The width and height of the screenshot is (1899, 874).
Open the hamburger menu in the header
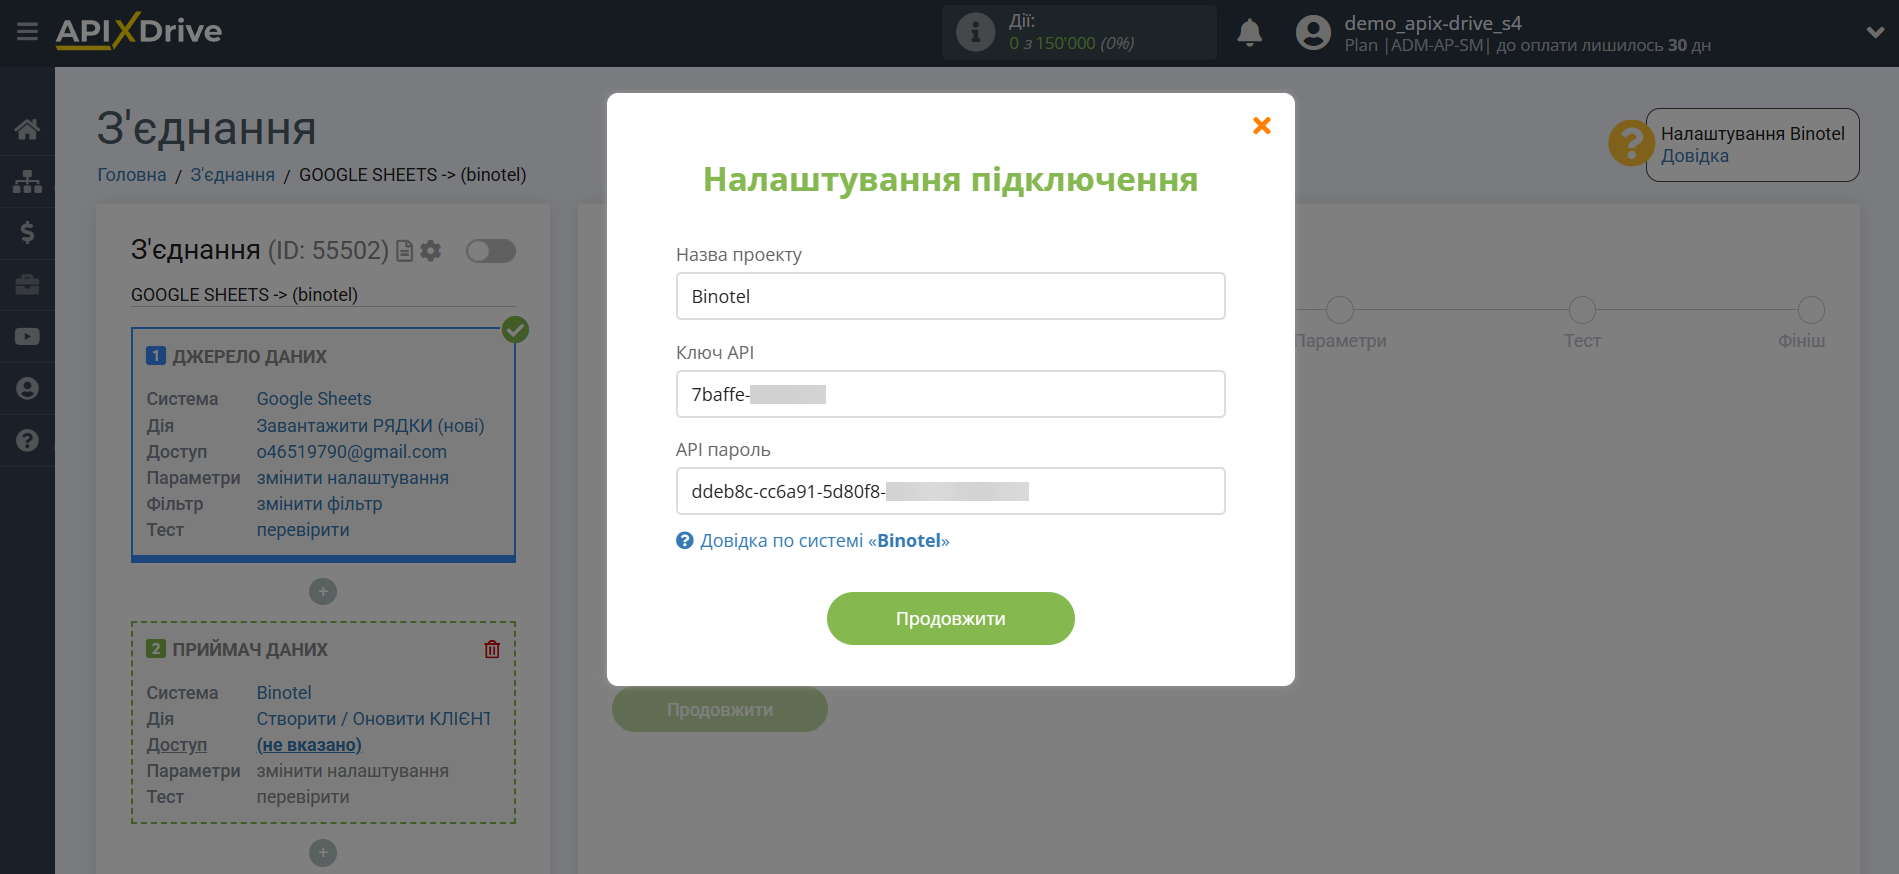27,32
